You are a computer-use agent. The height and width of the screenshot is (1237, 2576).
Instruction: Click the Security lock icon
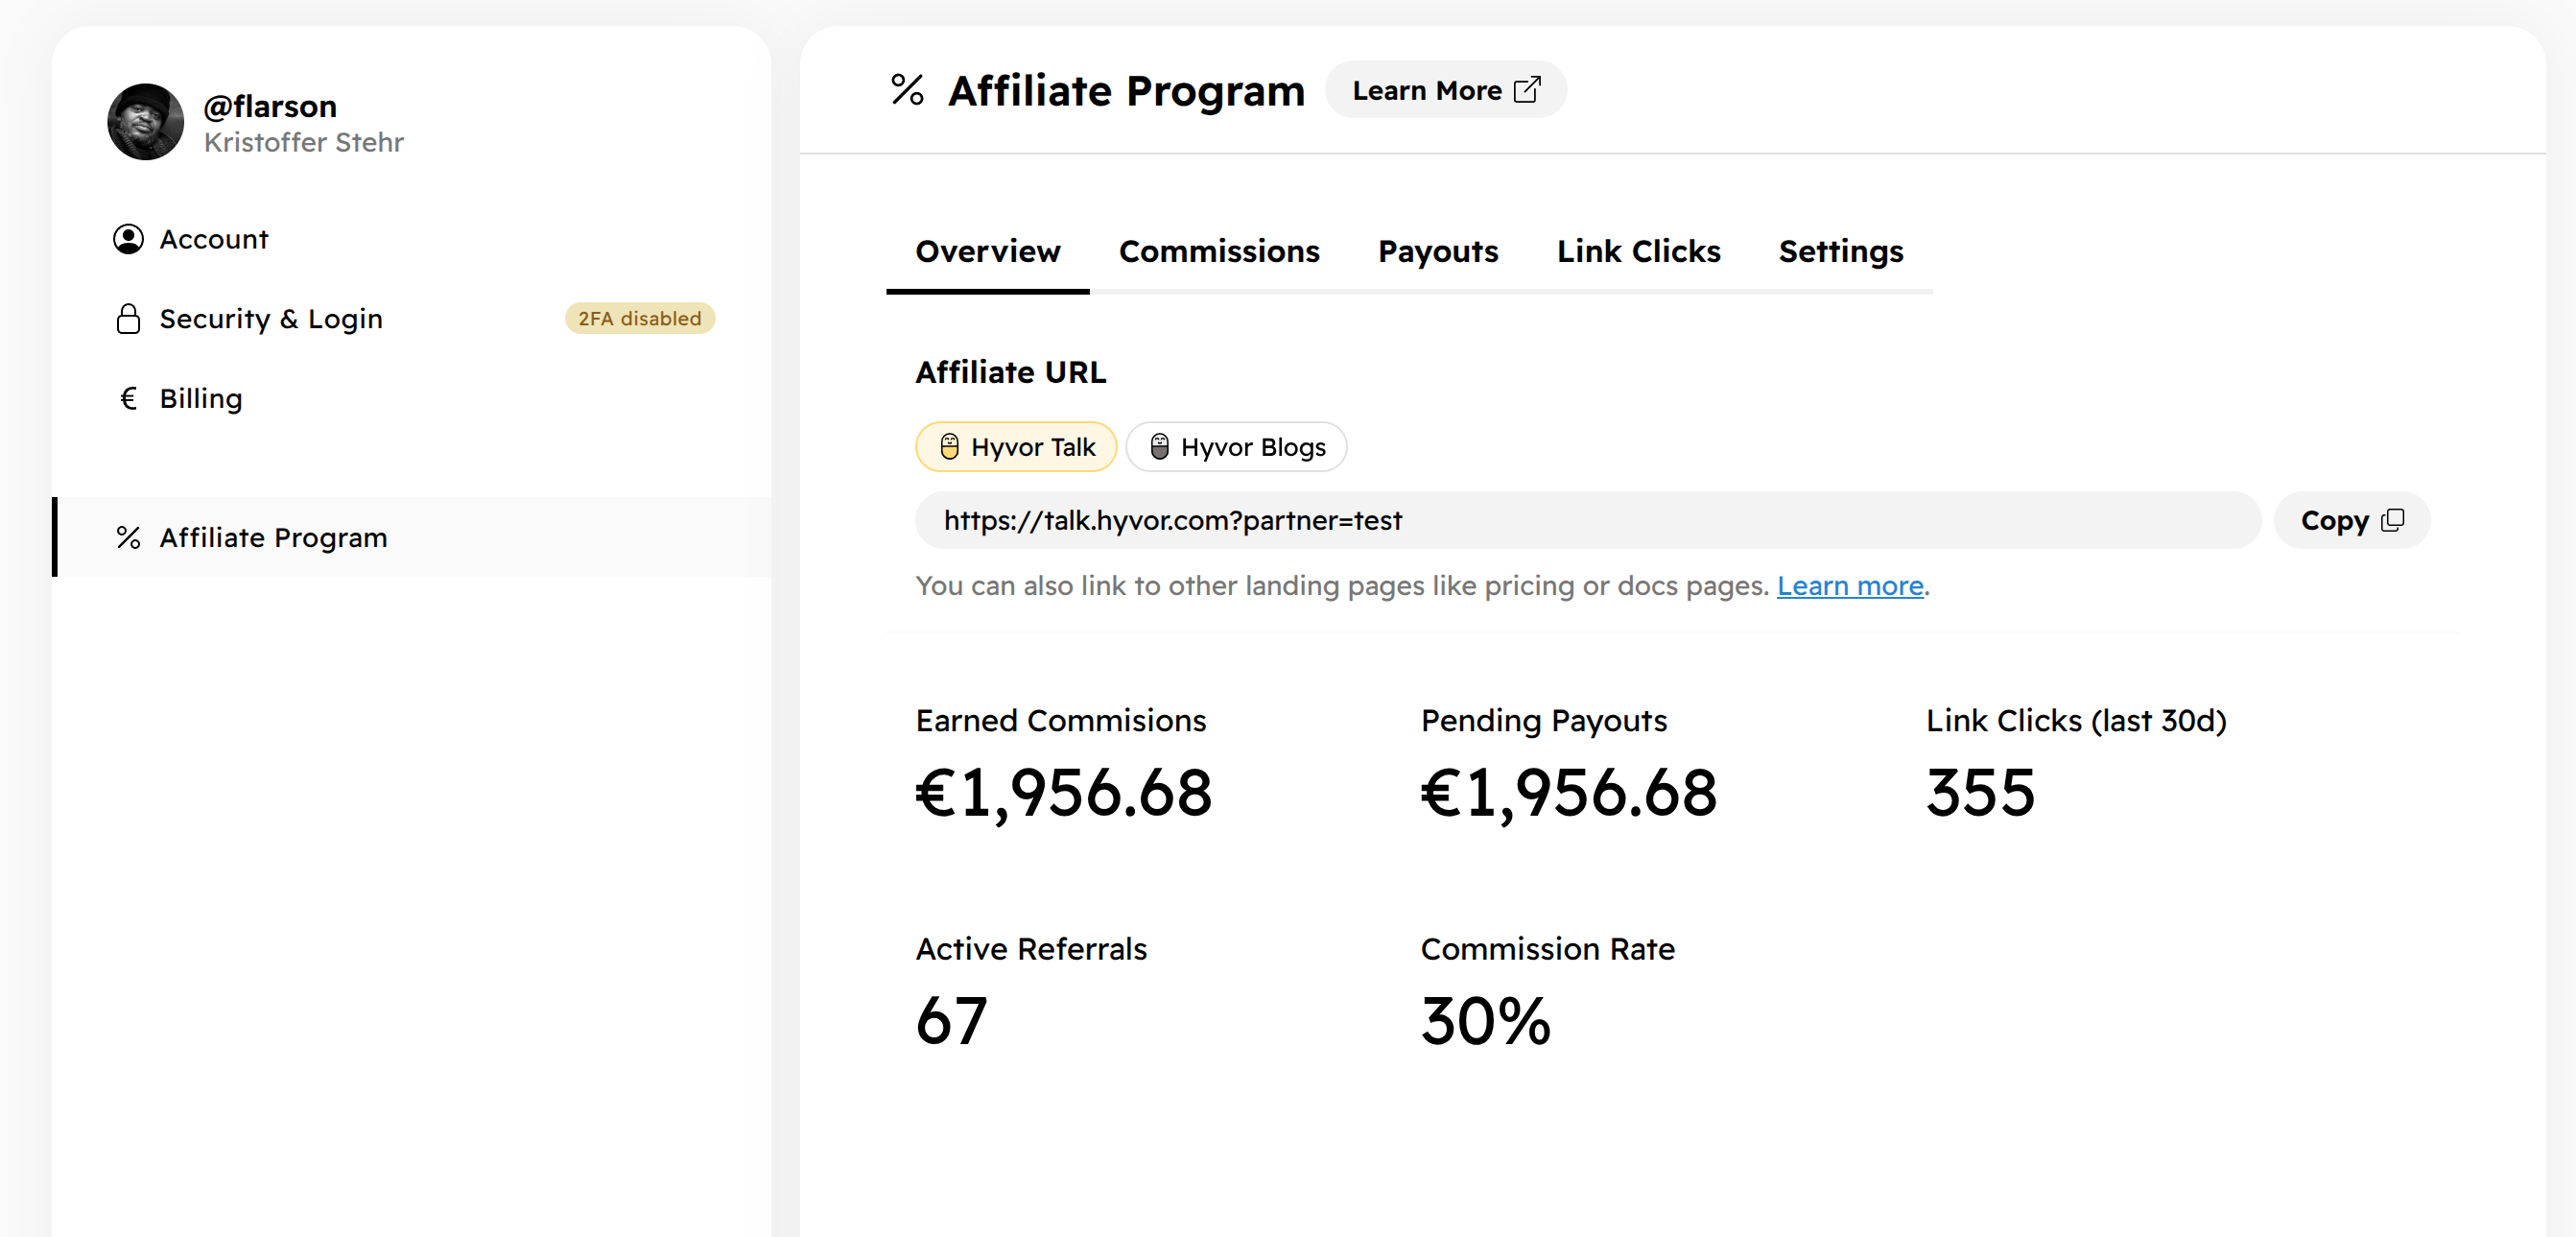128,319
